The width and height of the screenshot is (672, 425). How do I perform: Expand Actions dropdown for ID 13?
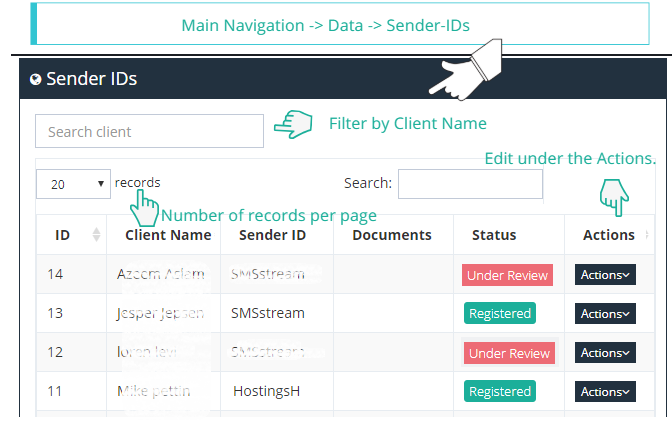[x=605, y=313]
